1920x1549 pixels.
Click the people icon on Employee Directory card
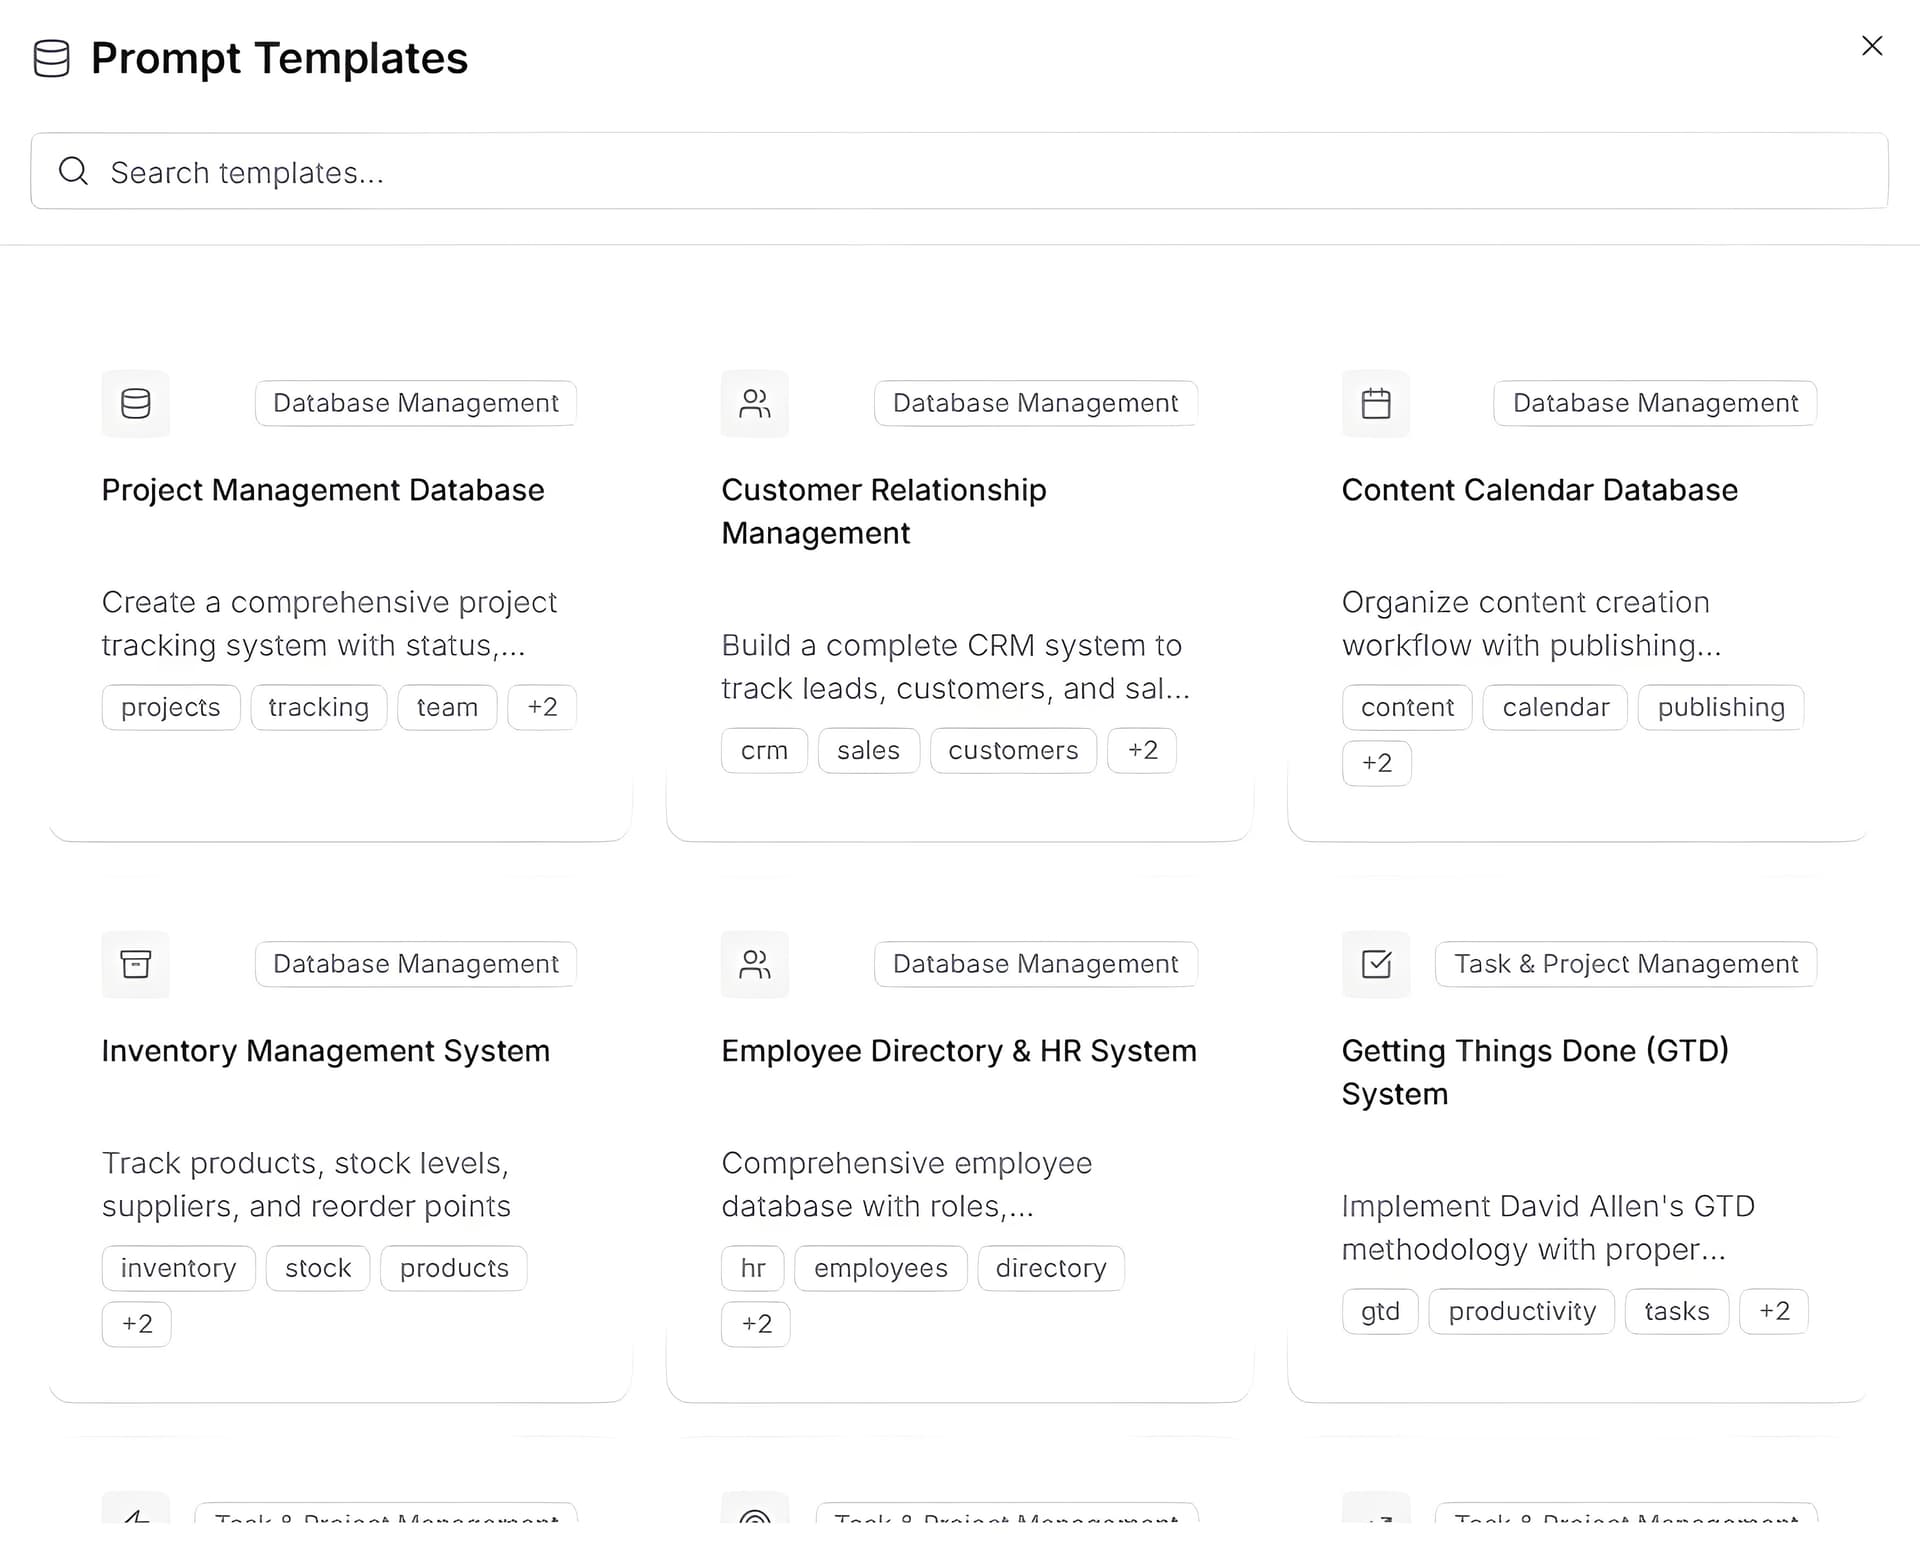[x=755, y=965]
